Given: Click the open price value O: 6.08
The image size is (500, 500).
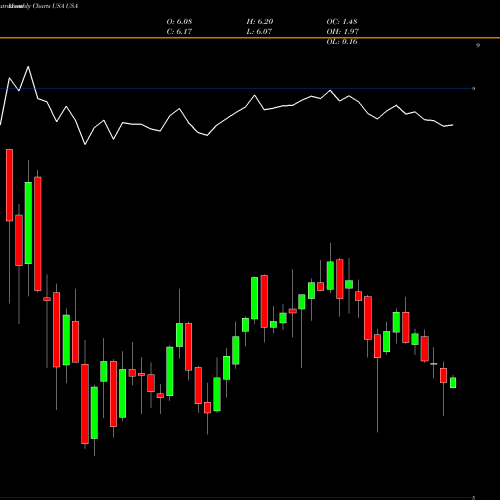Looking at the screenshot, I should point(179,22).
